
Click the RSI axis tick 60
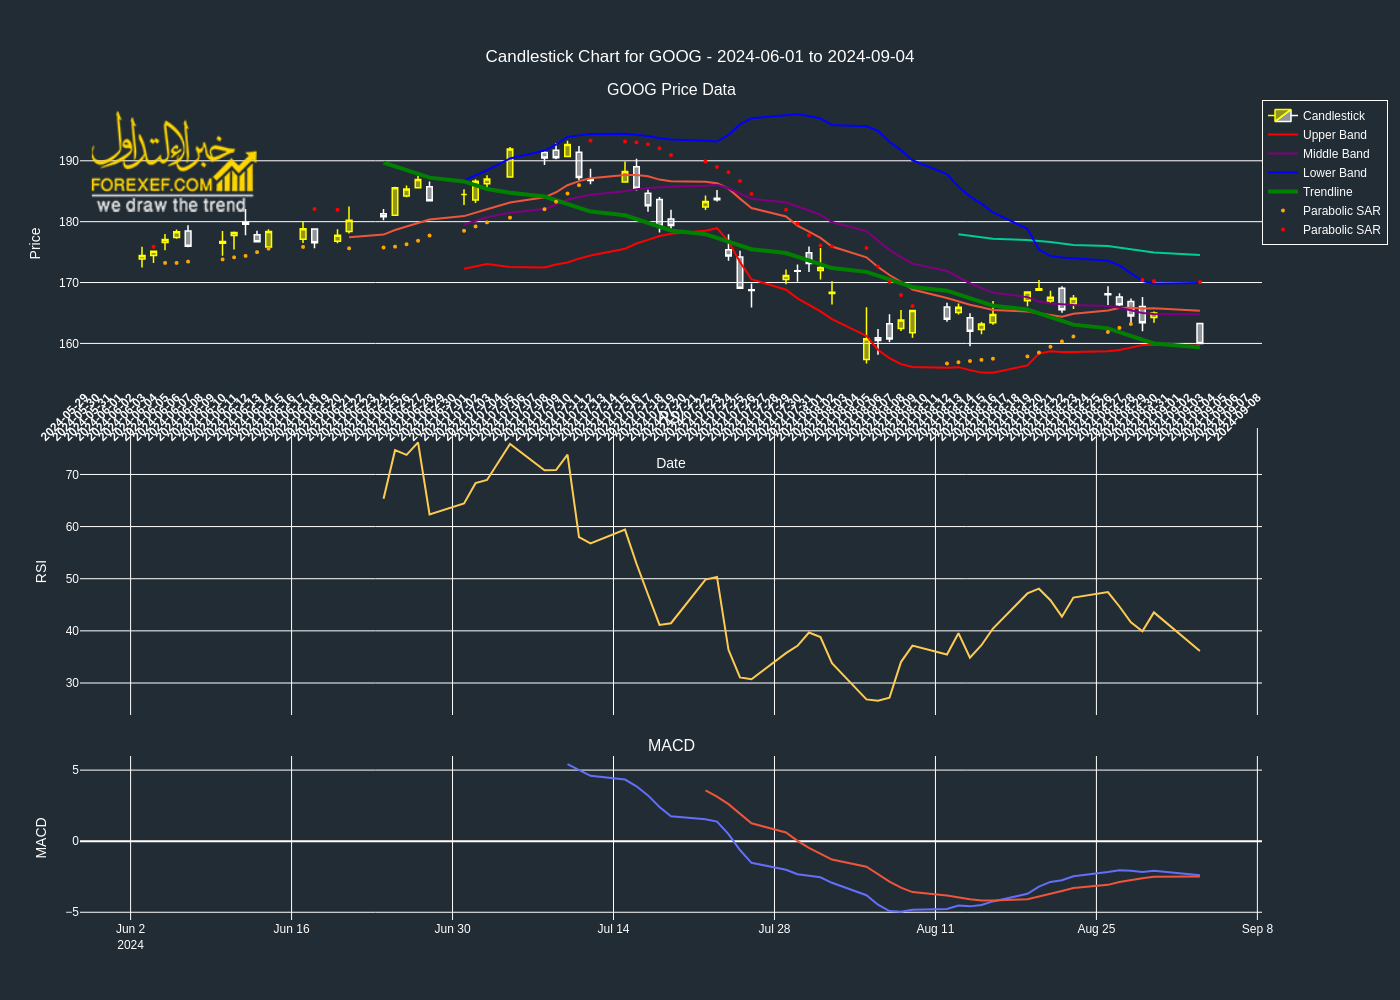72,527
